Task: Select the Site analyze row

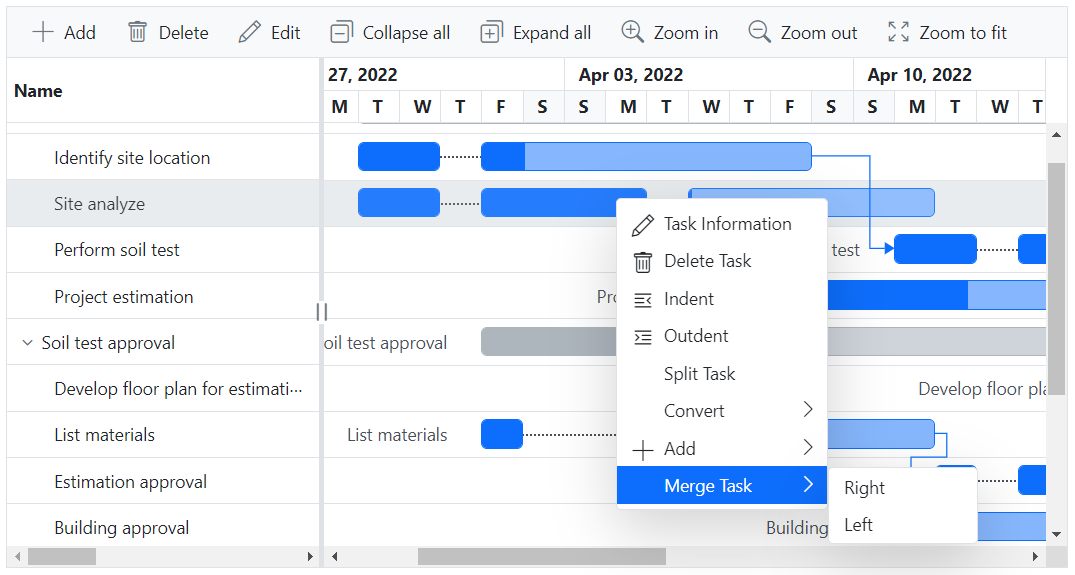Action: 163,204
